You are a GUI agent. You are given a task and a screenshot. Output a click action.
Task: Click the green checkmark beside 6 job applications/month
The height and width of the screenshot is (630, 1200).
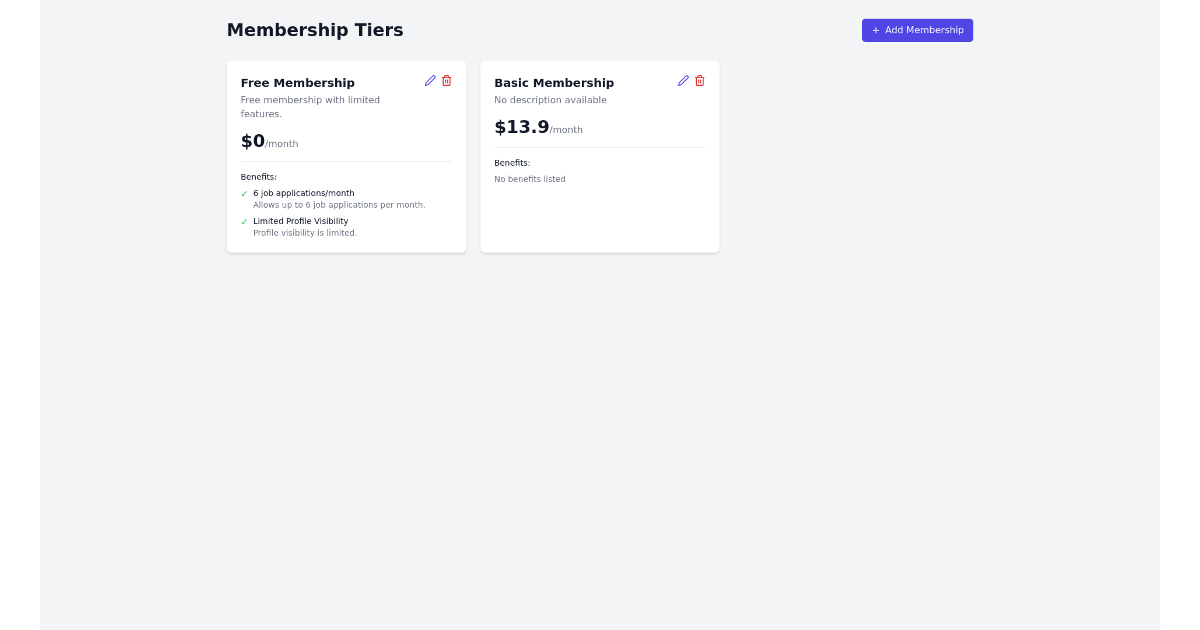(x=245, y=194)
